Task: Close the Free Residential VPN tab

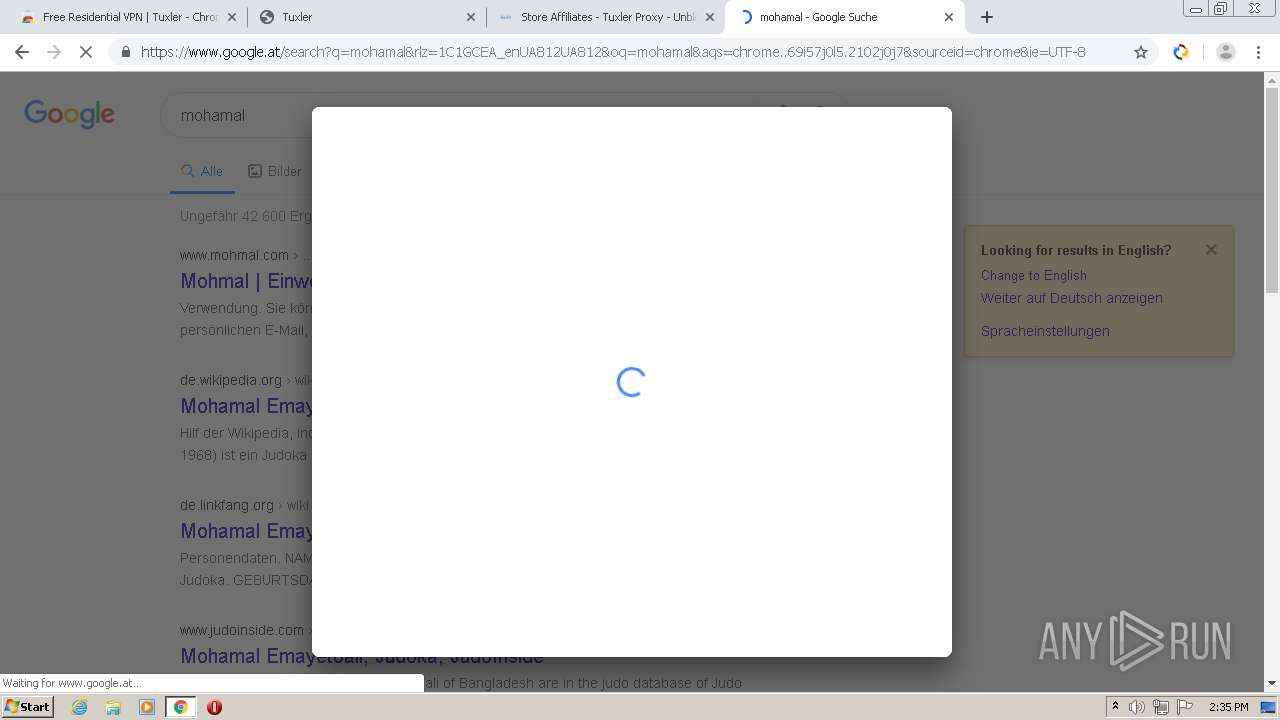Action: (232, 17)
